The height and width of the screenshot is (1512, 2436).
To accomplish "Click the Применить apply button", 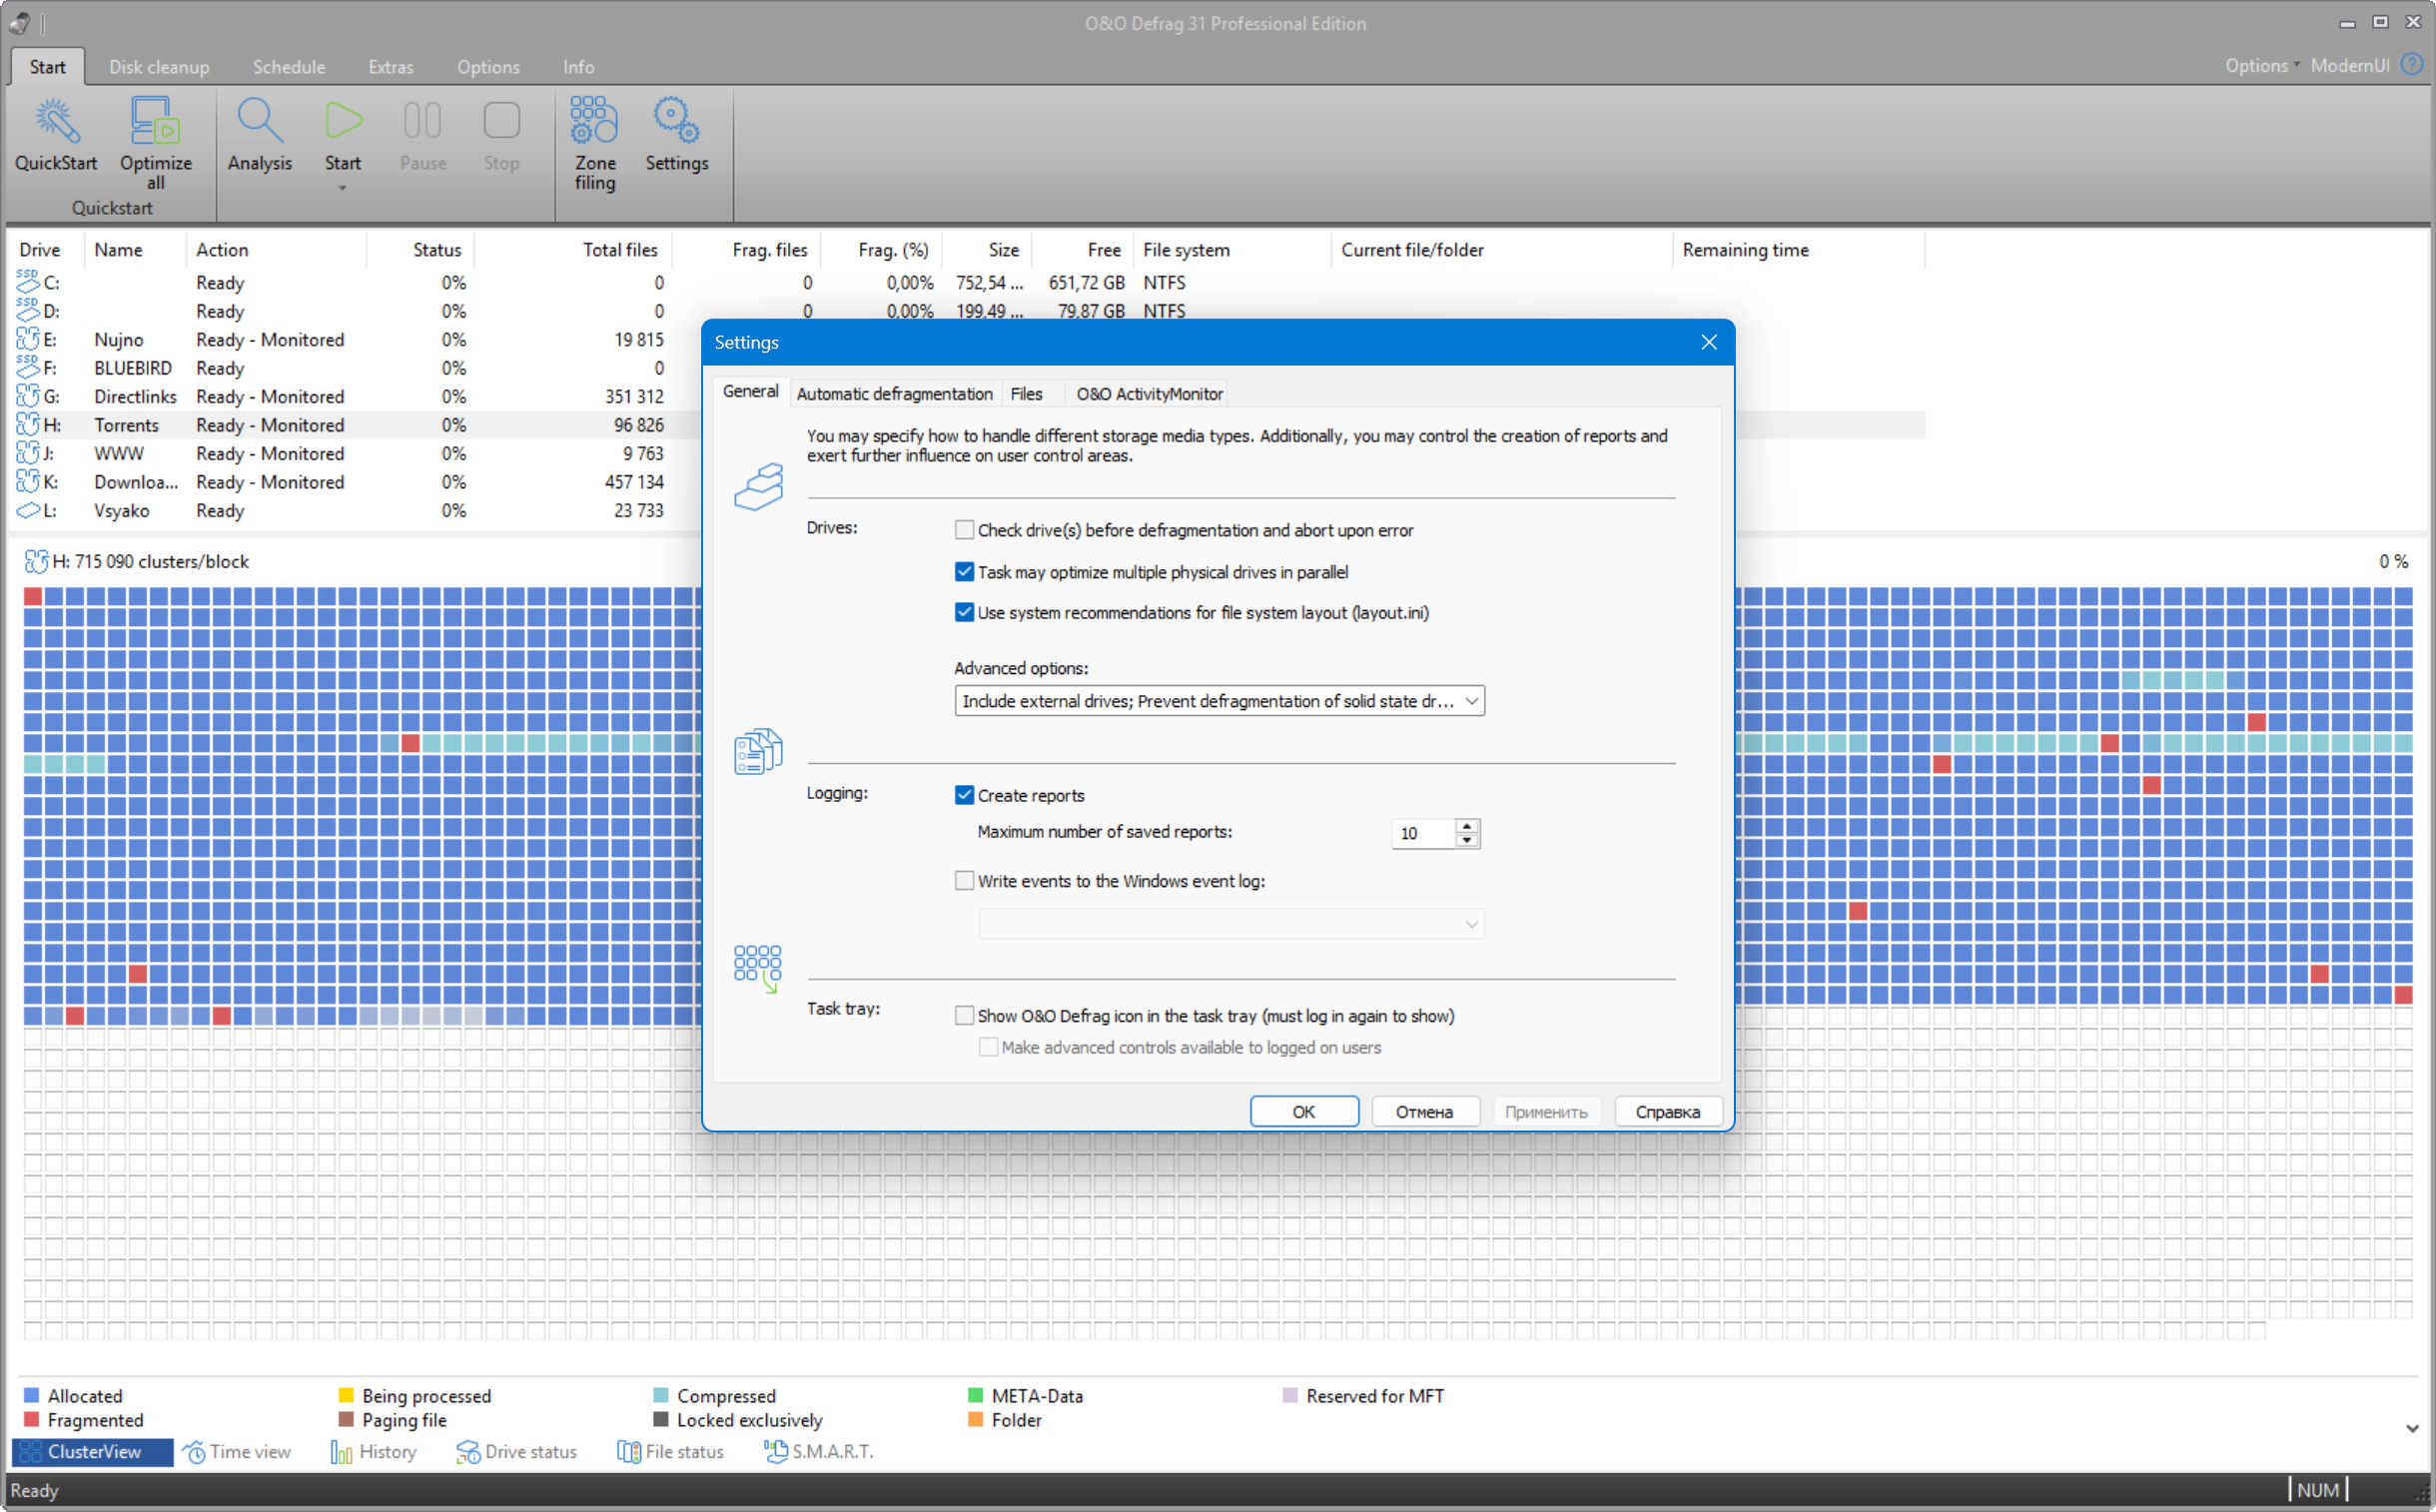I will 1546,1112.
